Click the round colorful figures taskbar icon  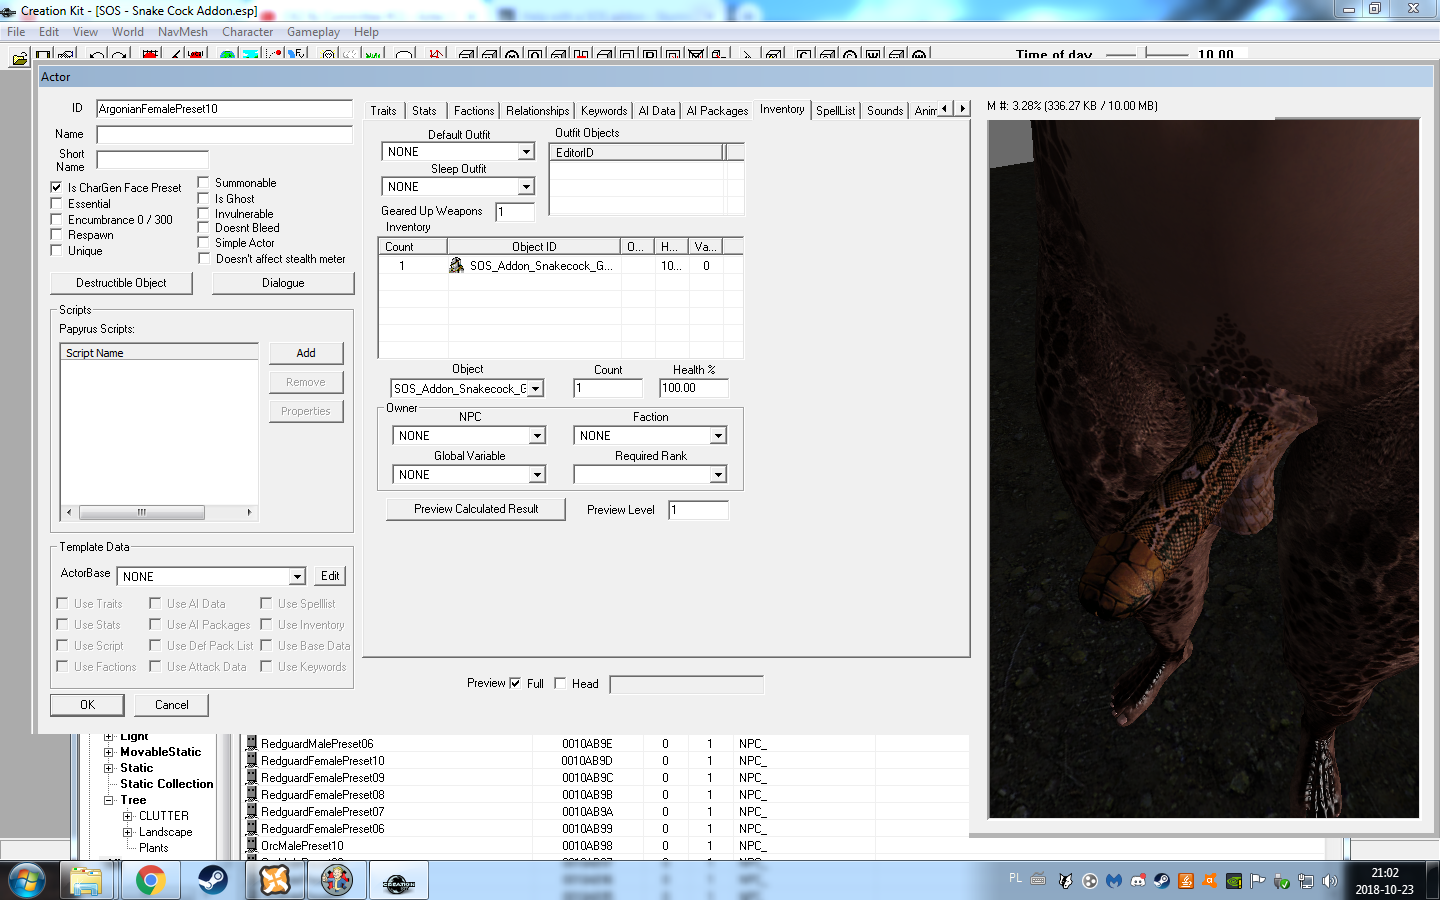(336, 881)
